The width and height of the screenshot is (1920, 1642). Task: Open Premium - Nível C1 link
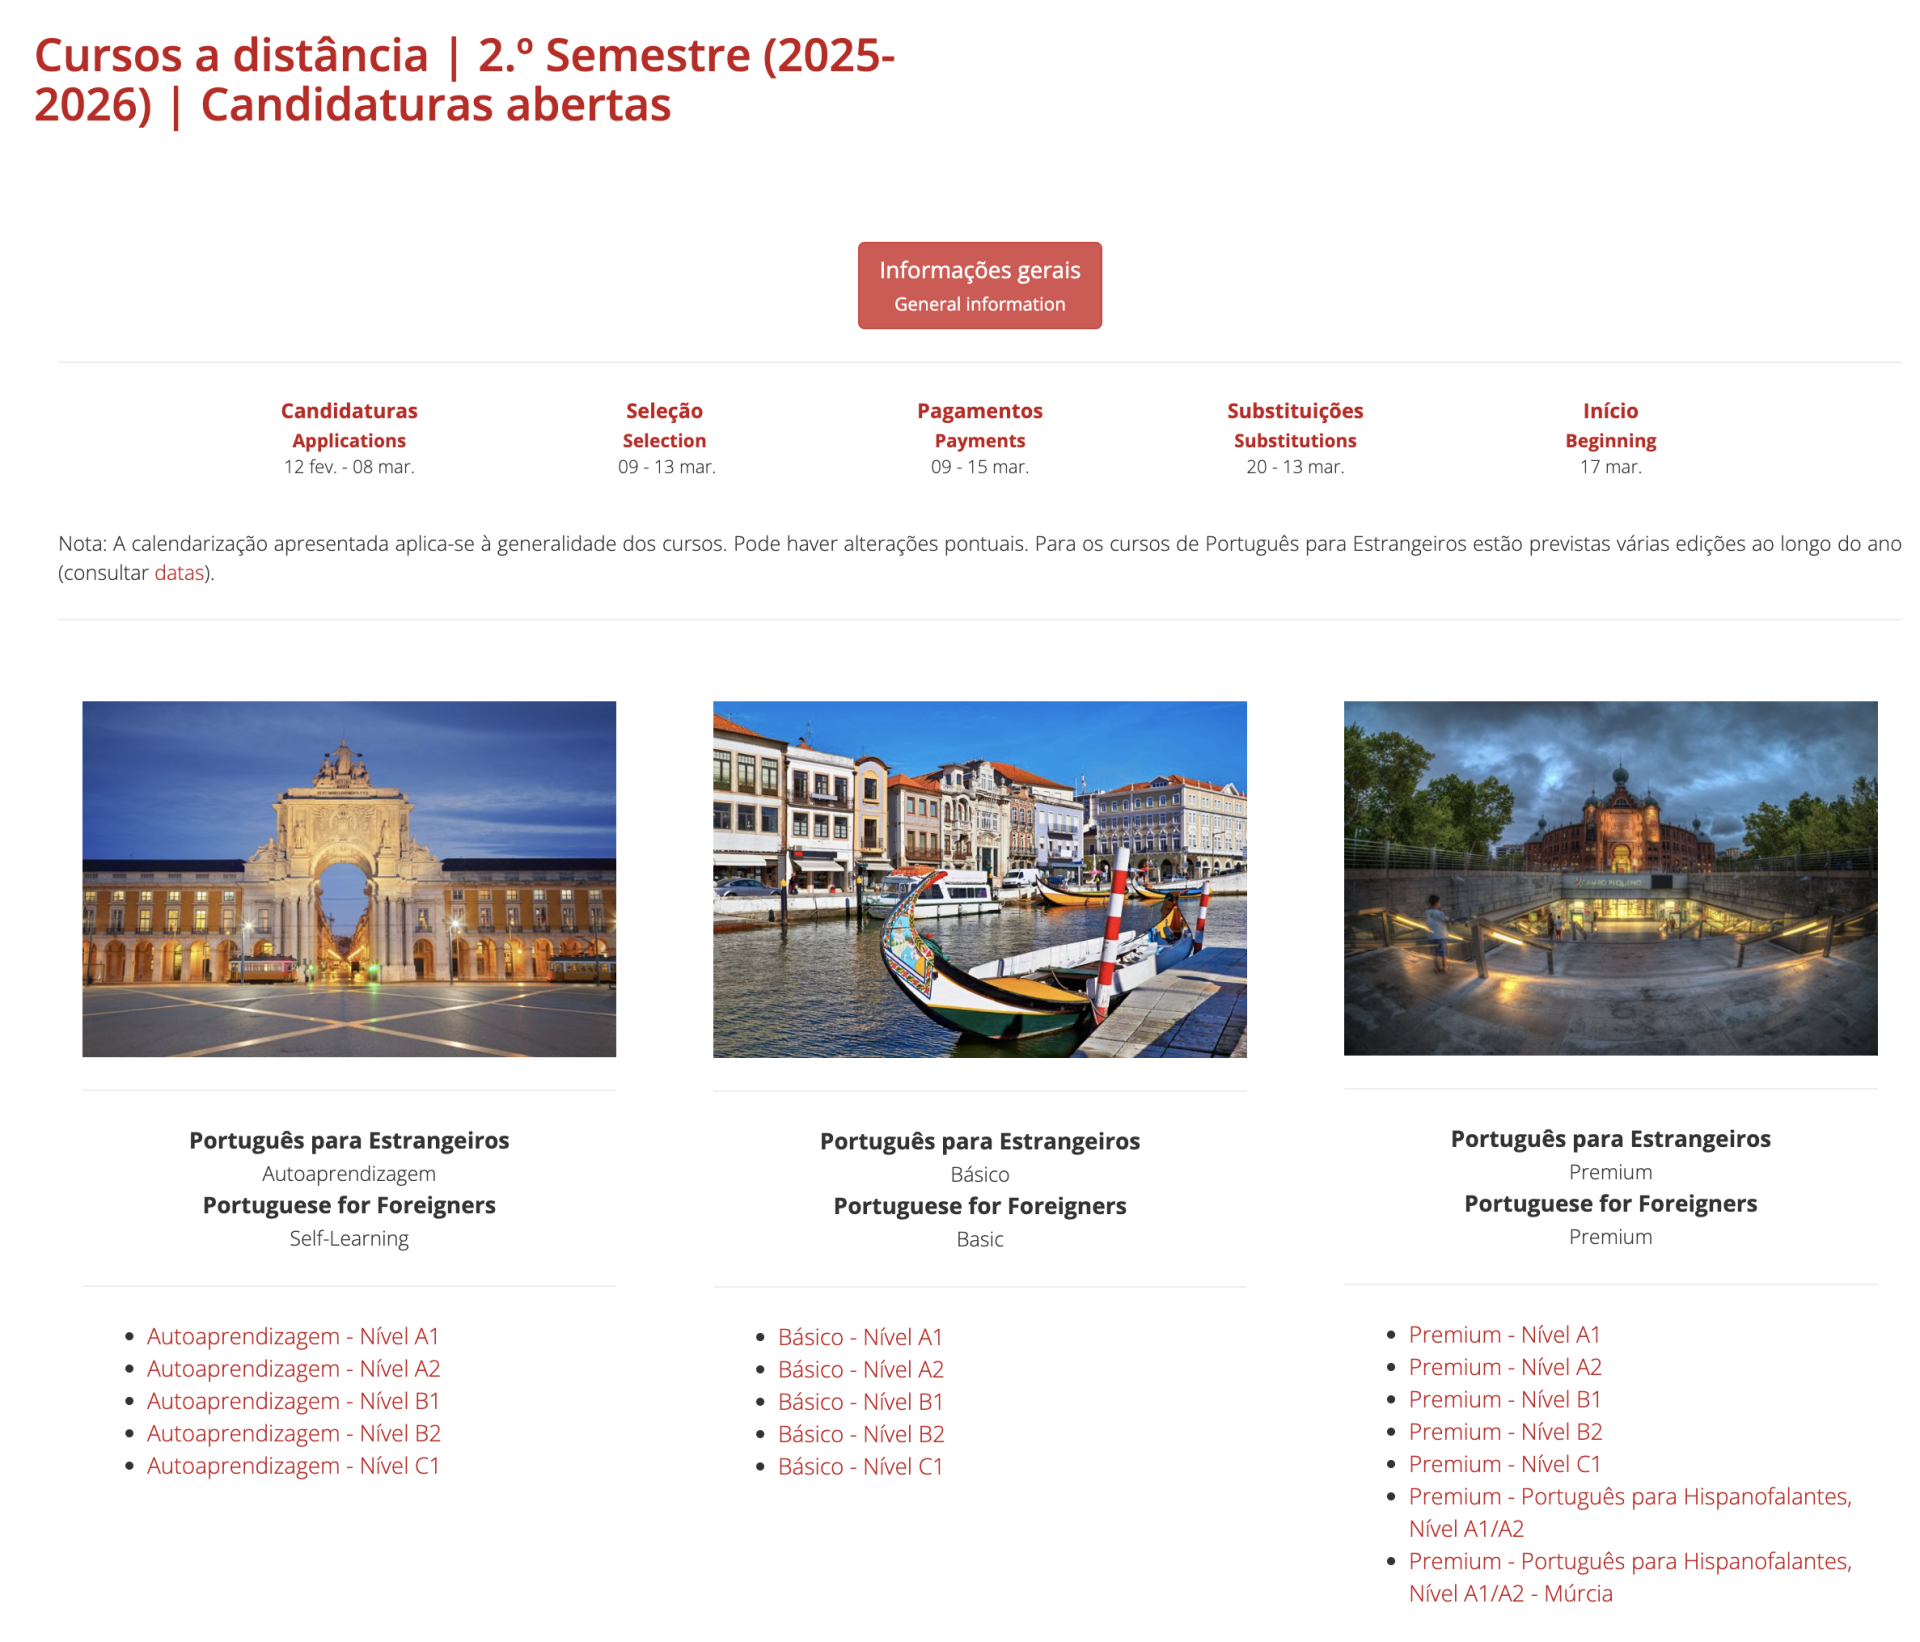1504,1464
